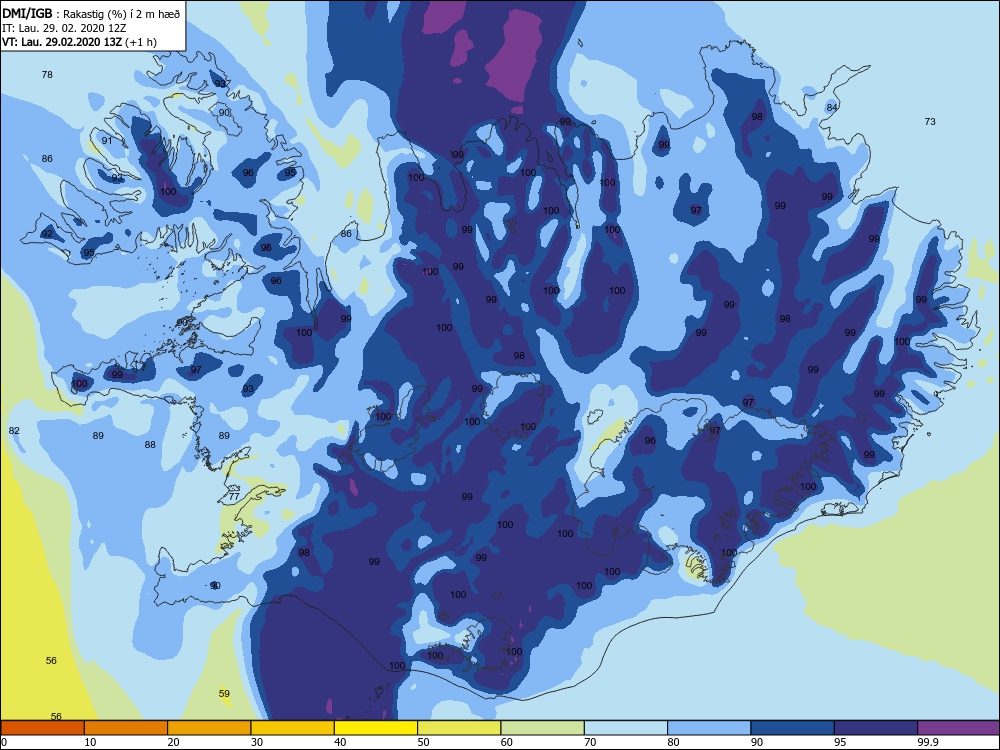Click the humidity value 59 near the legend
Image resolution: width=1000 pixels, height=750 pixels.
[x=224, y=693]
